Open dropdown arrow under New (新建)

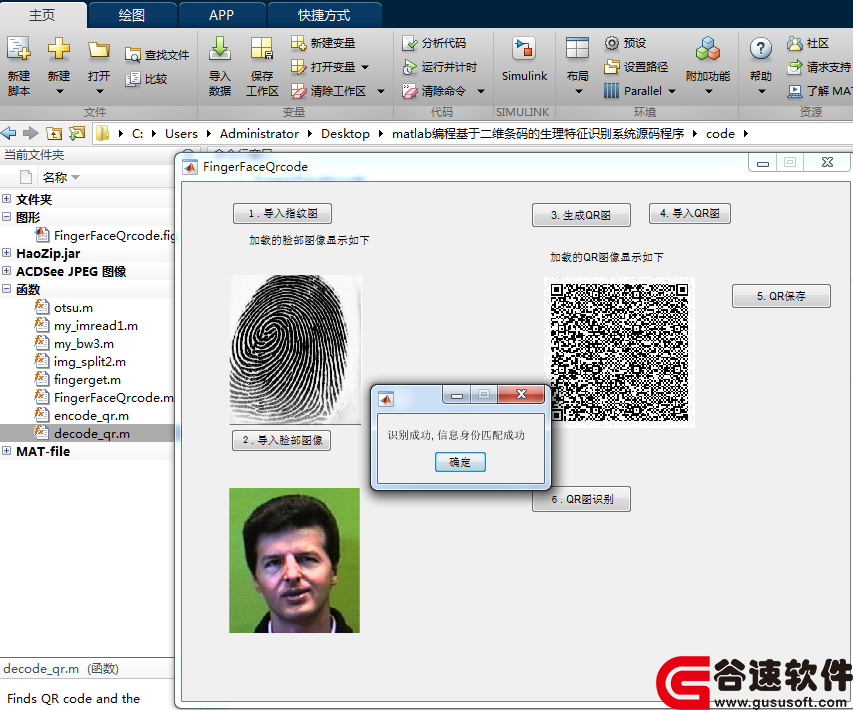(59, 91)
